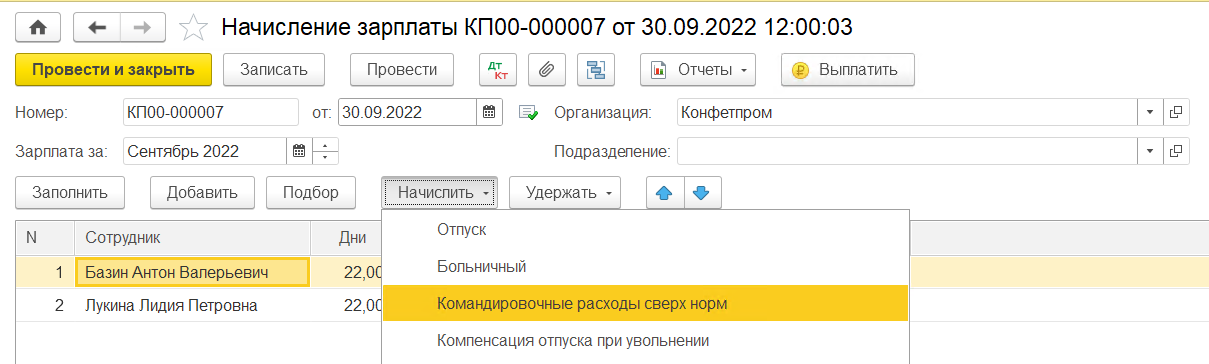Open the document structure hierarchy icon
Screen dimensions: 1209x364
(x=596, y=70)
